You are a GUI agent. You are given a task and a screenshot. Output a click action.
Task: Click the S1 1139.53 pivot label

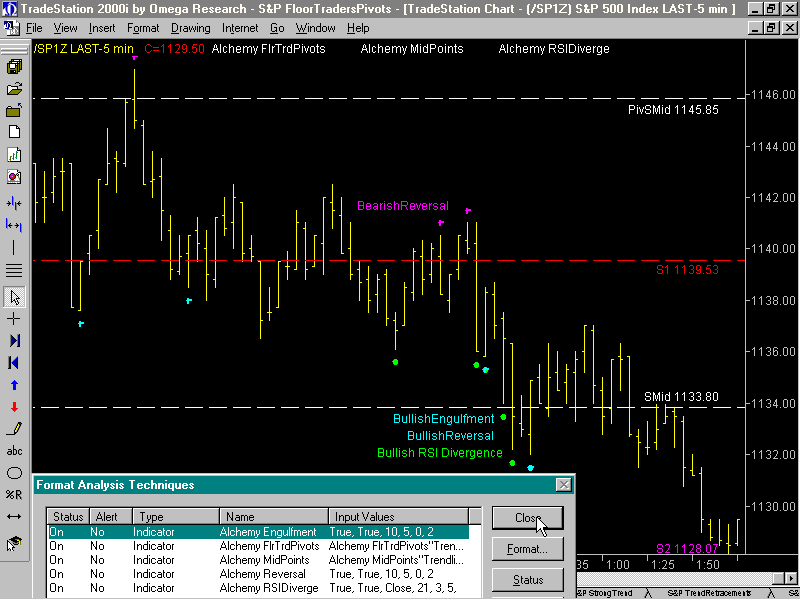pos(687,270)
